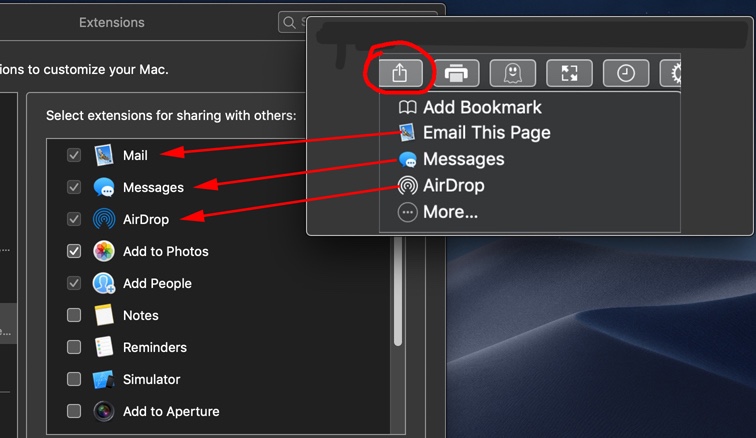Image resolution: width=756 pixels, height=438 pixels.
Task: Toggle the Mail extension checkbox
Action: (74, 155)
